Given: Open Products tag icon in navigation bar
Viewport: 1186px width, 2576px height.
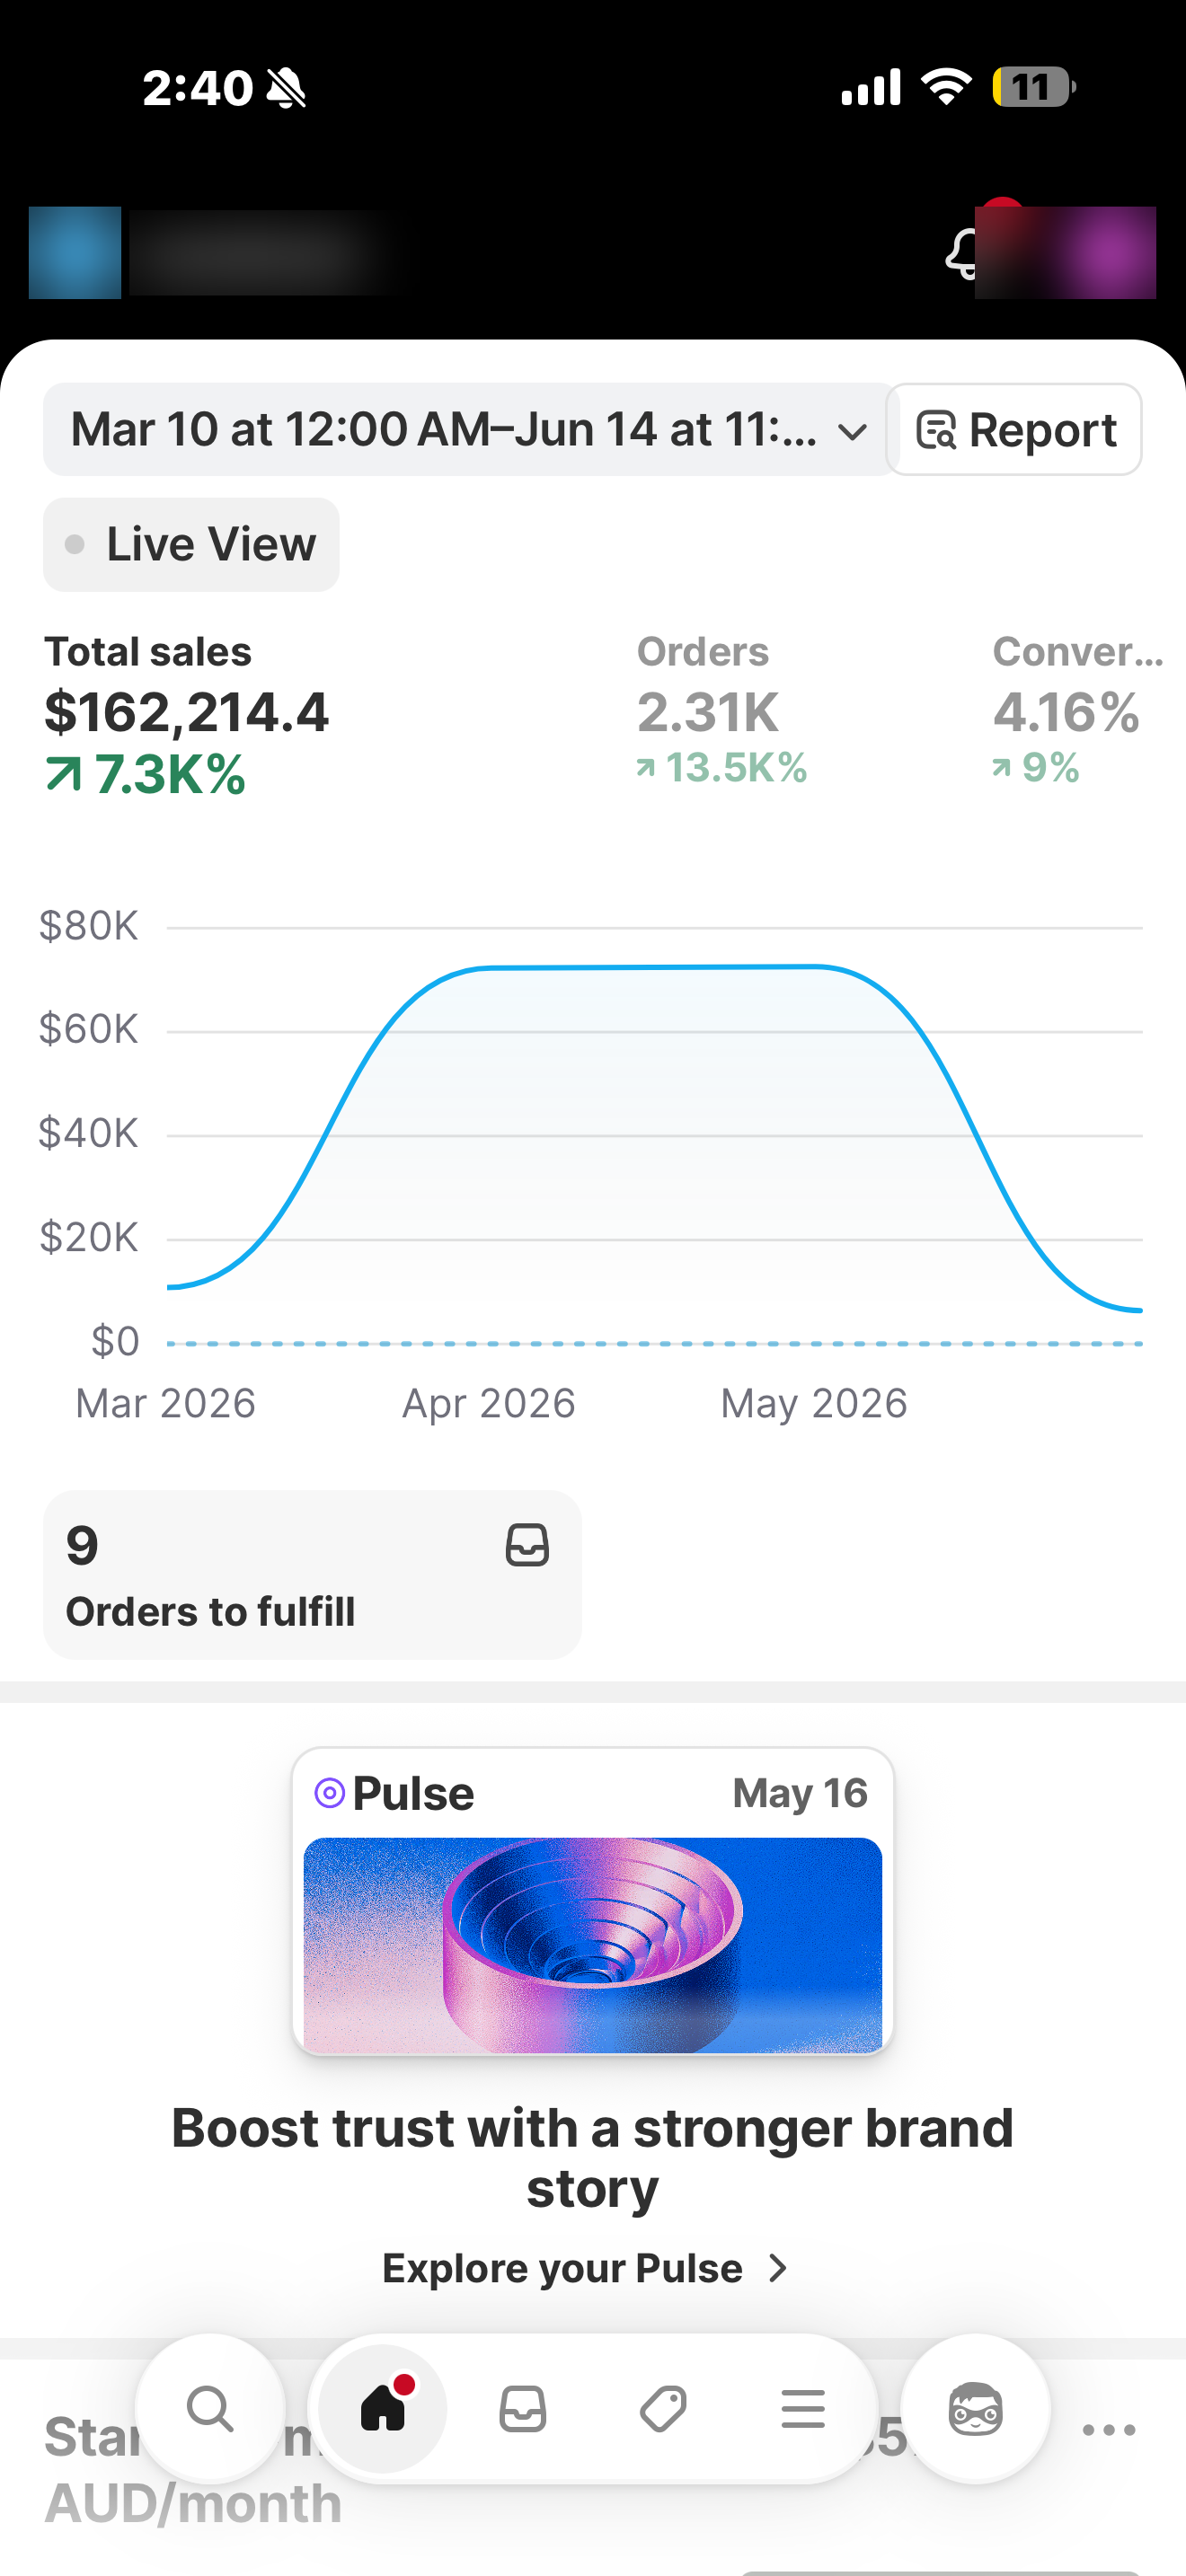Looking at the screenshot, I should (663, 2409).
